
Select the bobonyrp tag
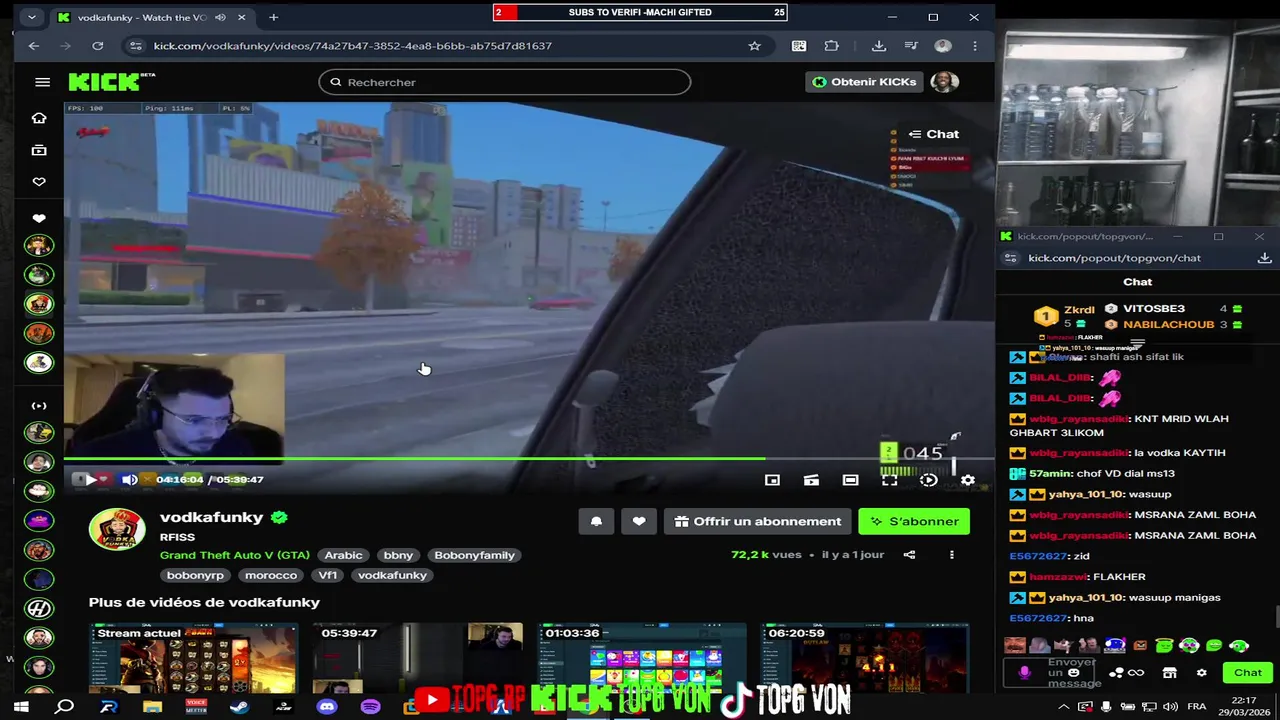point(196,575)
